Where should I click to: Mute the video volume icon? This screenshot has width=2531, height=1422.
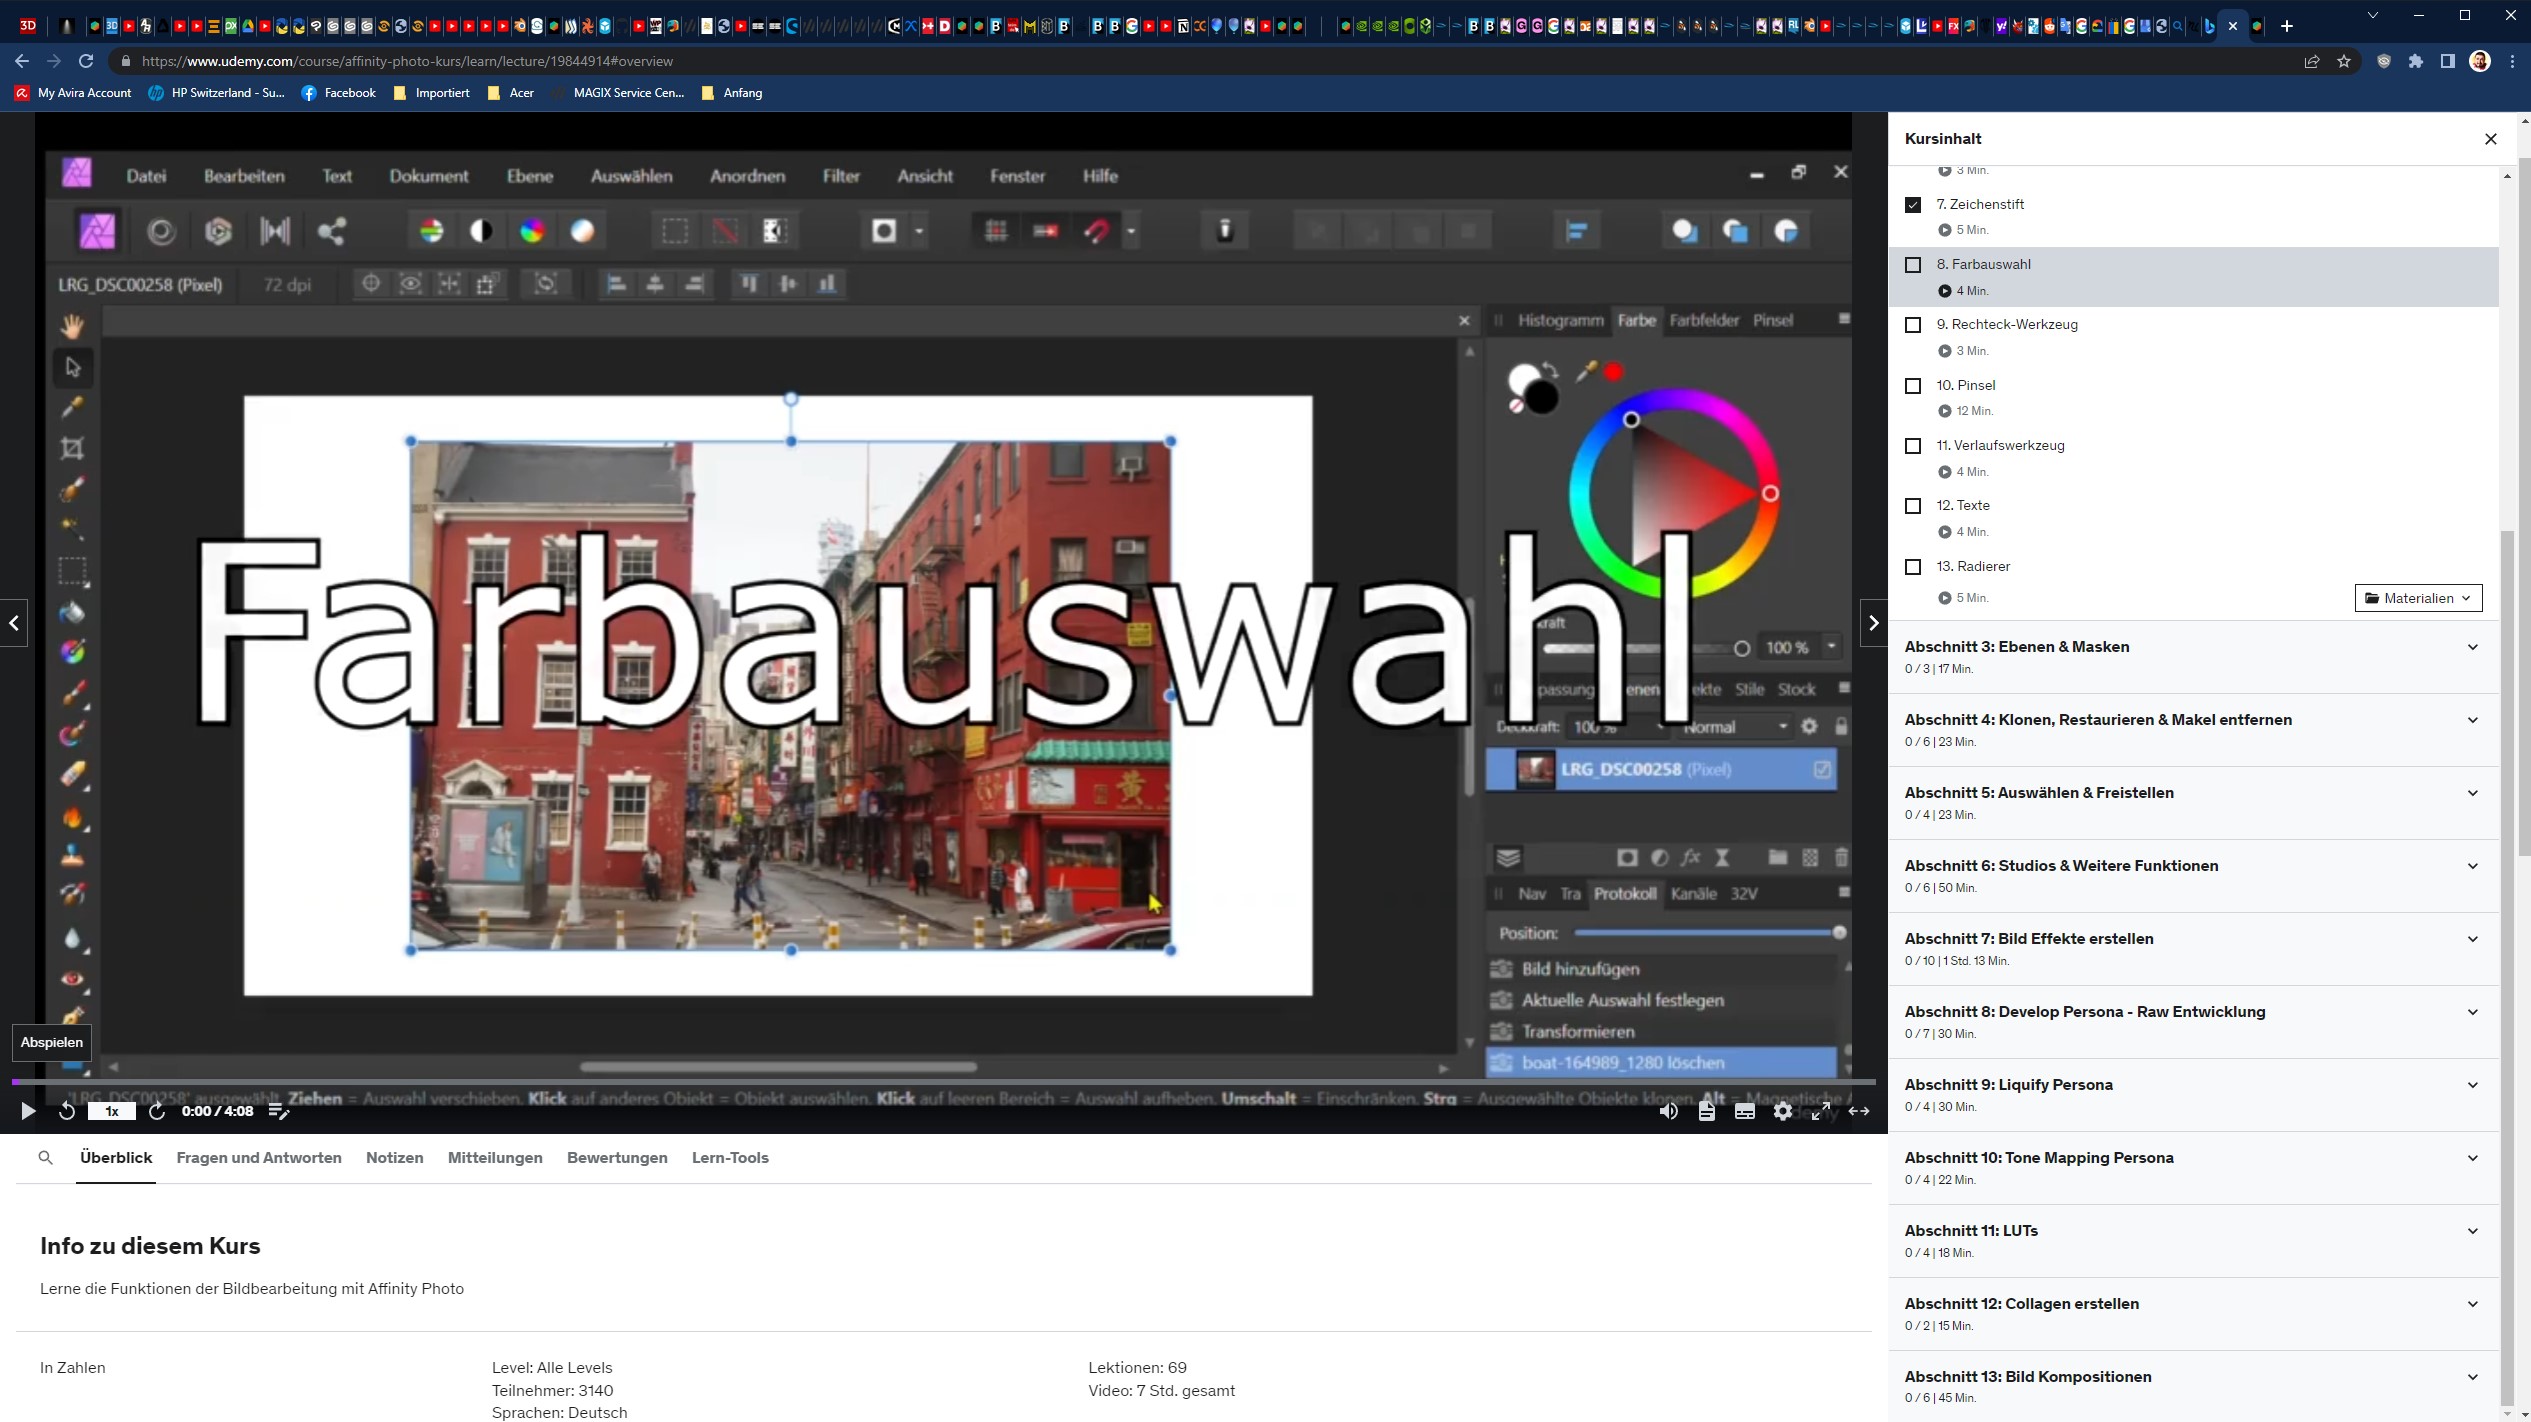1668,1111
